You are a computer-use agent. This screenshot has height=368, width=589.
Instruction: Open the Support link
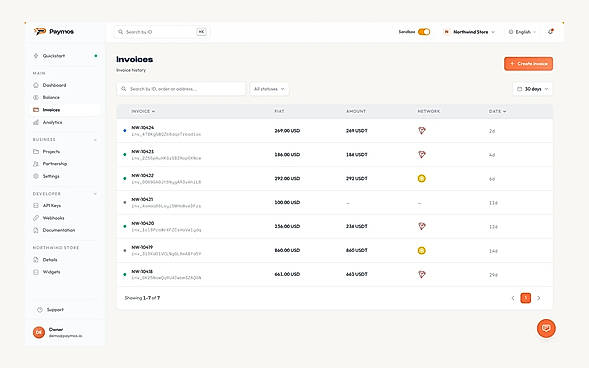click(x=65, y=310)
